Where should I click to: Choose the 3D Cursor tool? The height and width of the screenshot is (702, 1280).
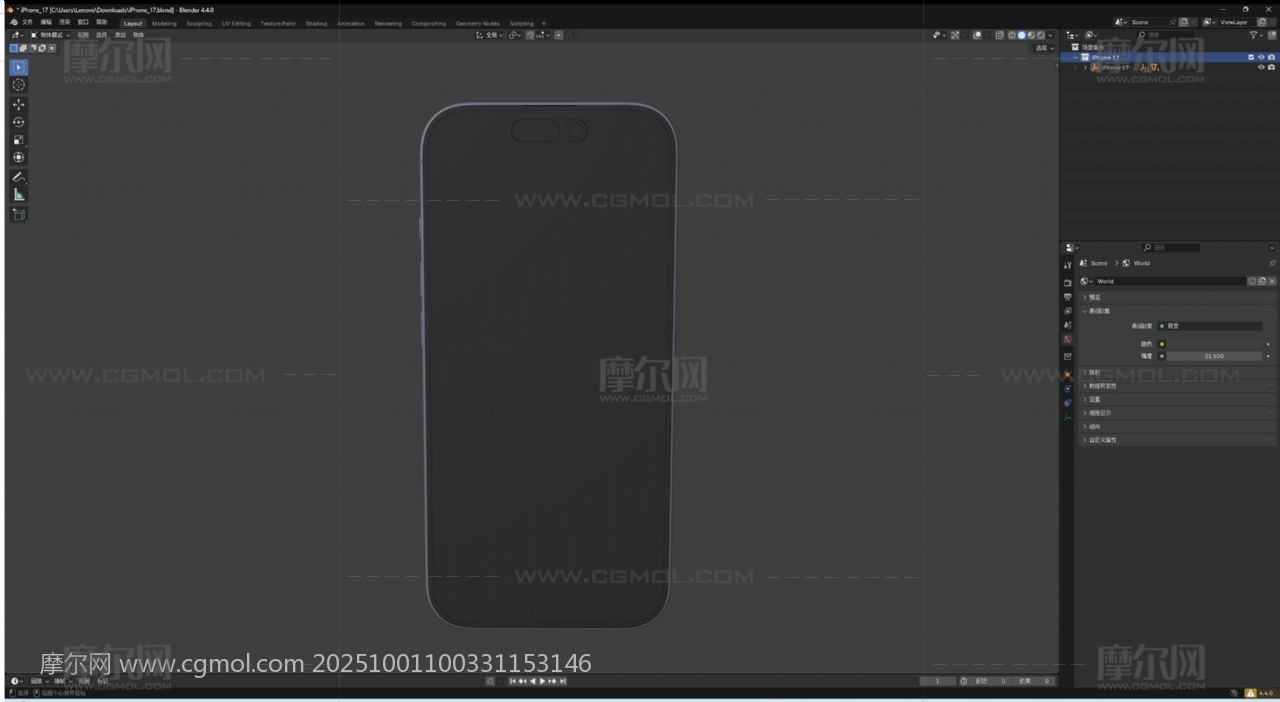tap(19, 85)
